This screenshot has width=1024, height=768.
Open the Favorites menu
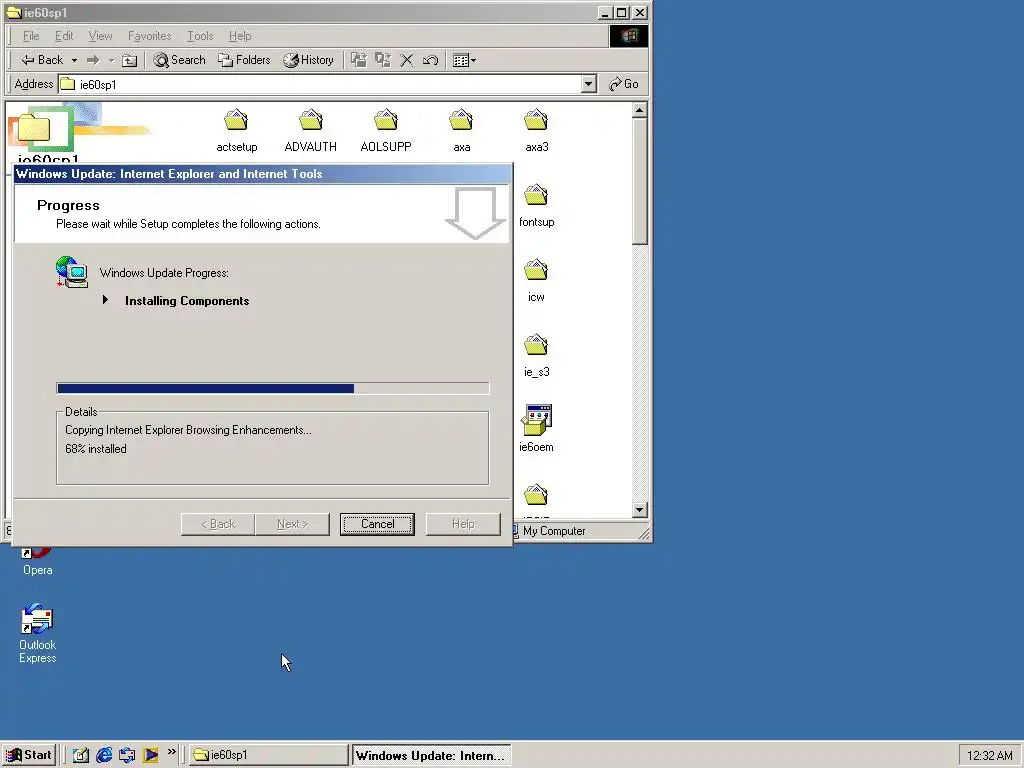pos(150,36)
